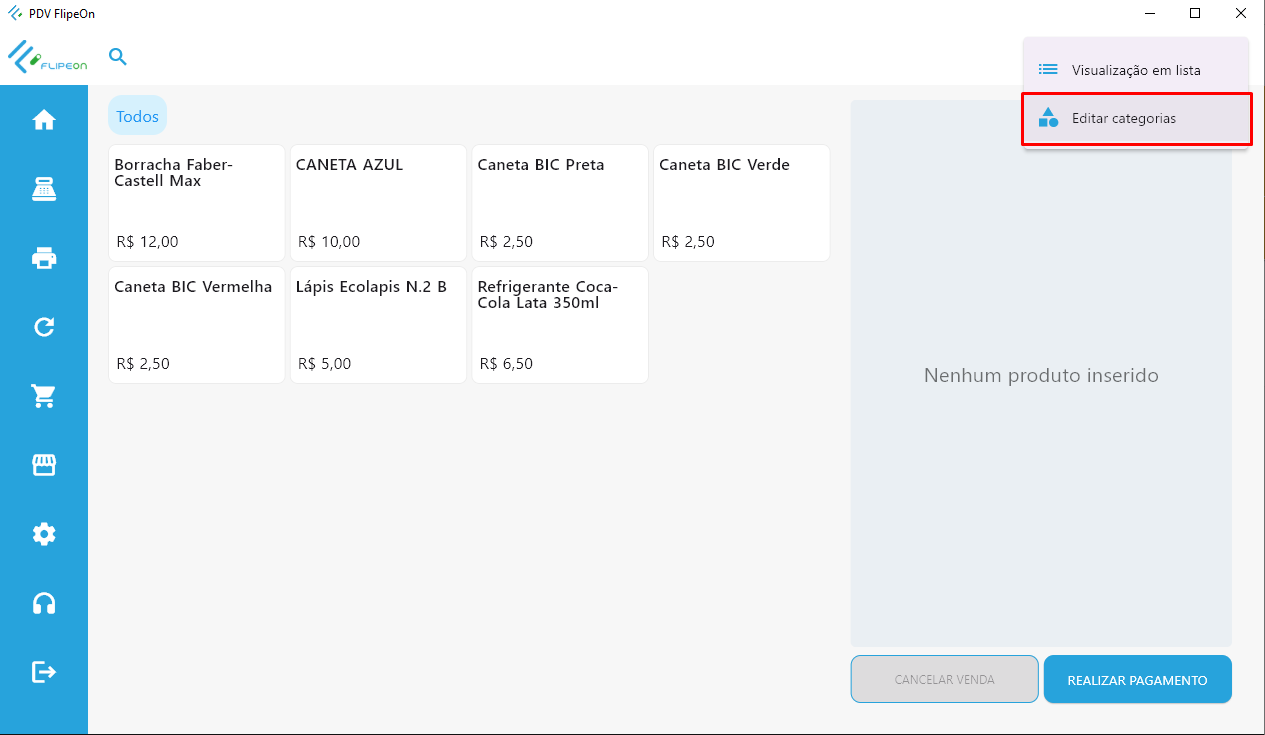Select the CANETA AZUL product card
The width and height of the screenshot is (1265, 735).
coord(378,203)
